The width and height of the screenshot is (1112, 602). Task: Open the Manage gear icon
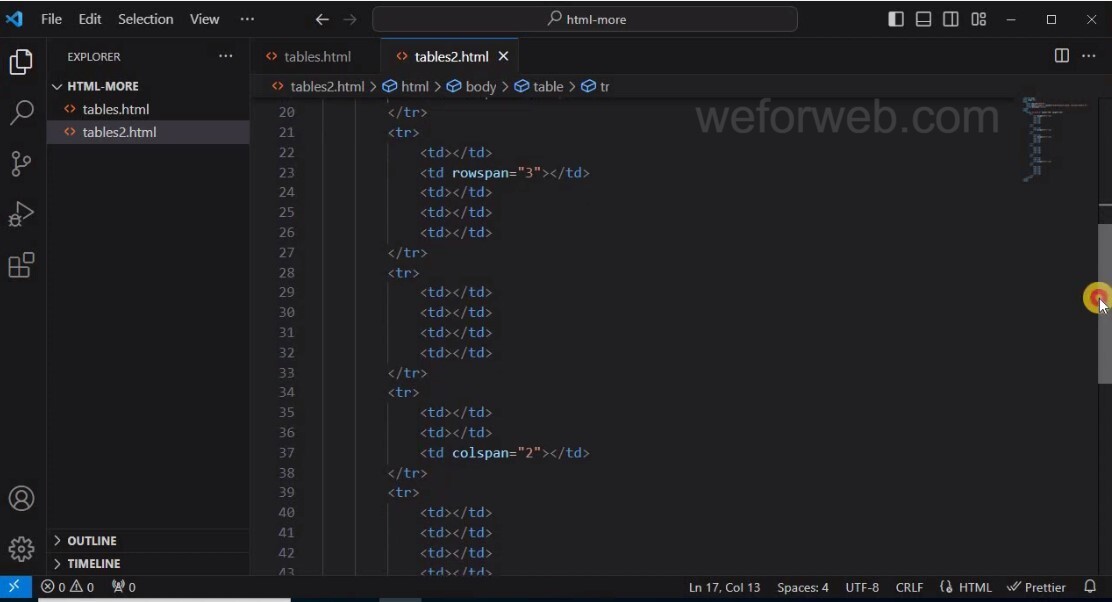point(21,548)
